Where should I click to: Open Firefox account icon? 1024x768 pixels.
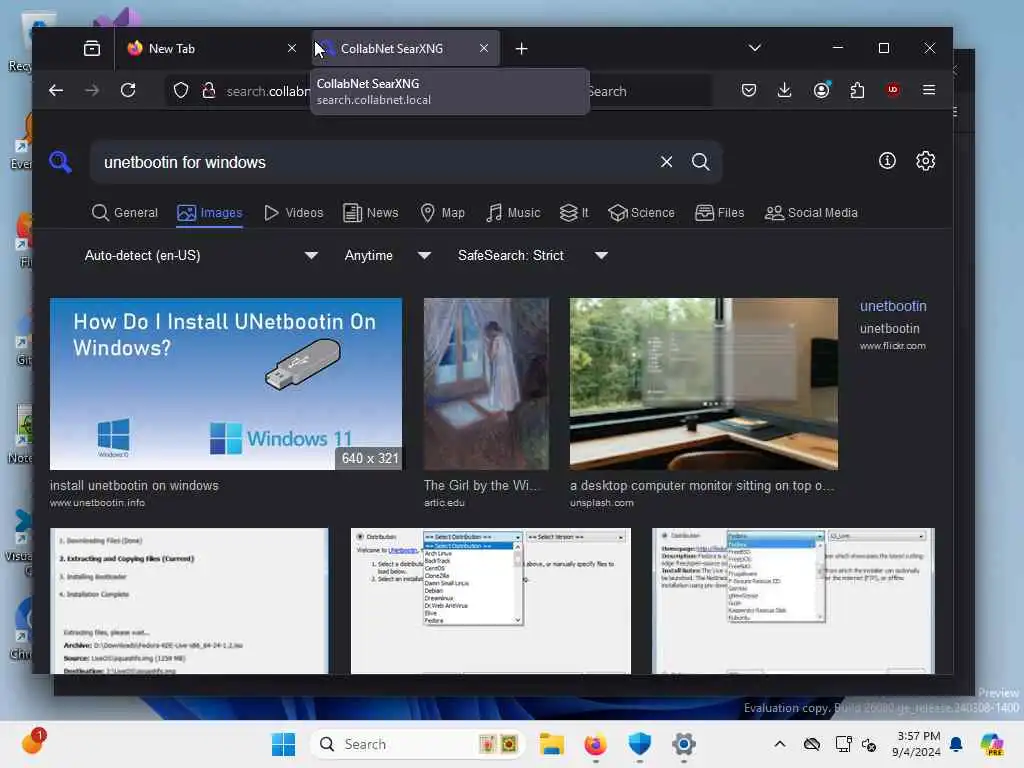(822, 90)
